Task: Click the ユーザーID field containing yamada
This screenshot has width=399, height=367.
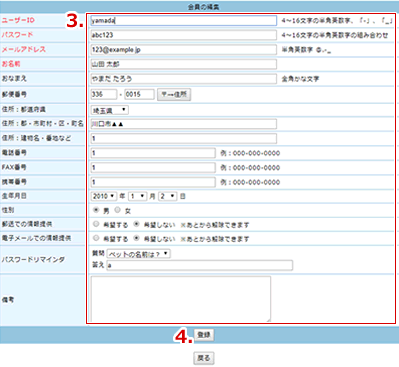Action: (x=183, y=21)
